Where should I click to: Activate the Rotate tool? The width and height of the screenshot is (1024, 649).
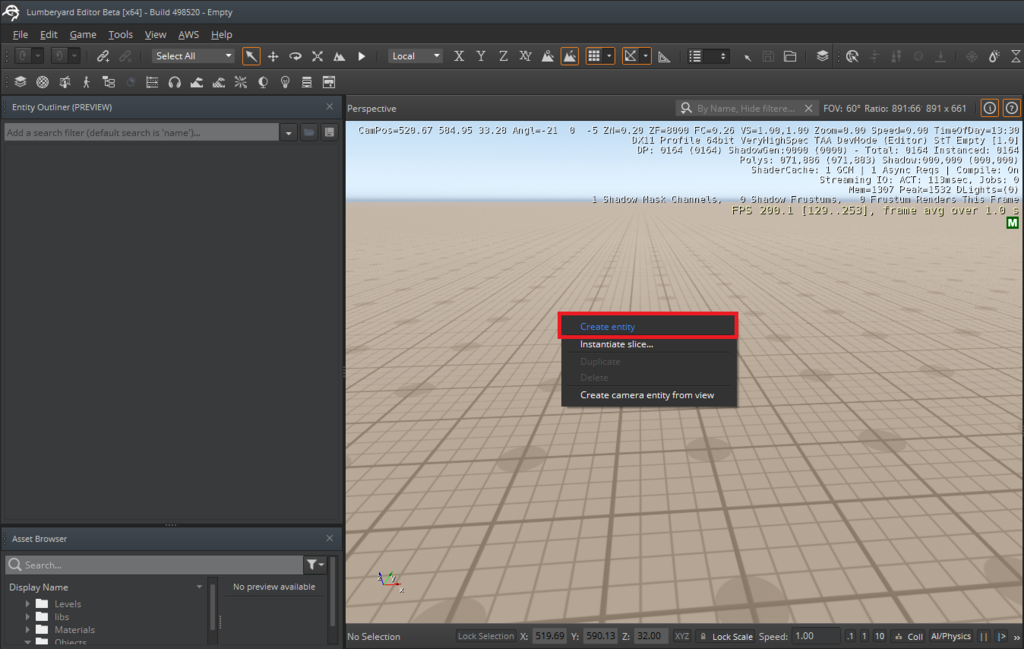click(x=295, y=56)
